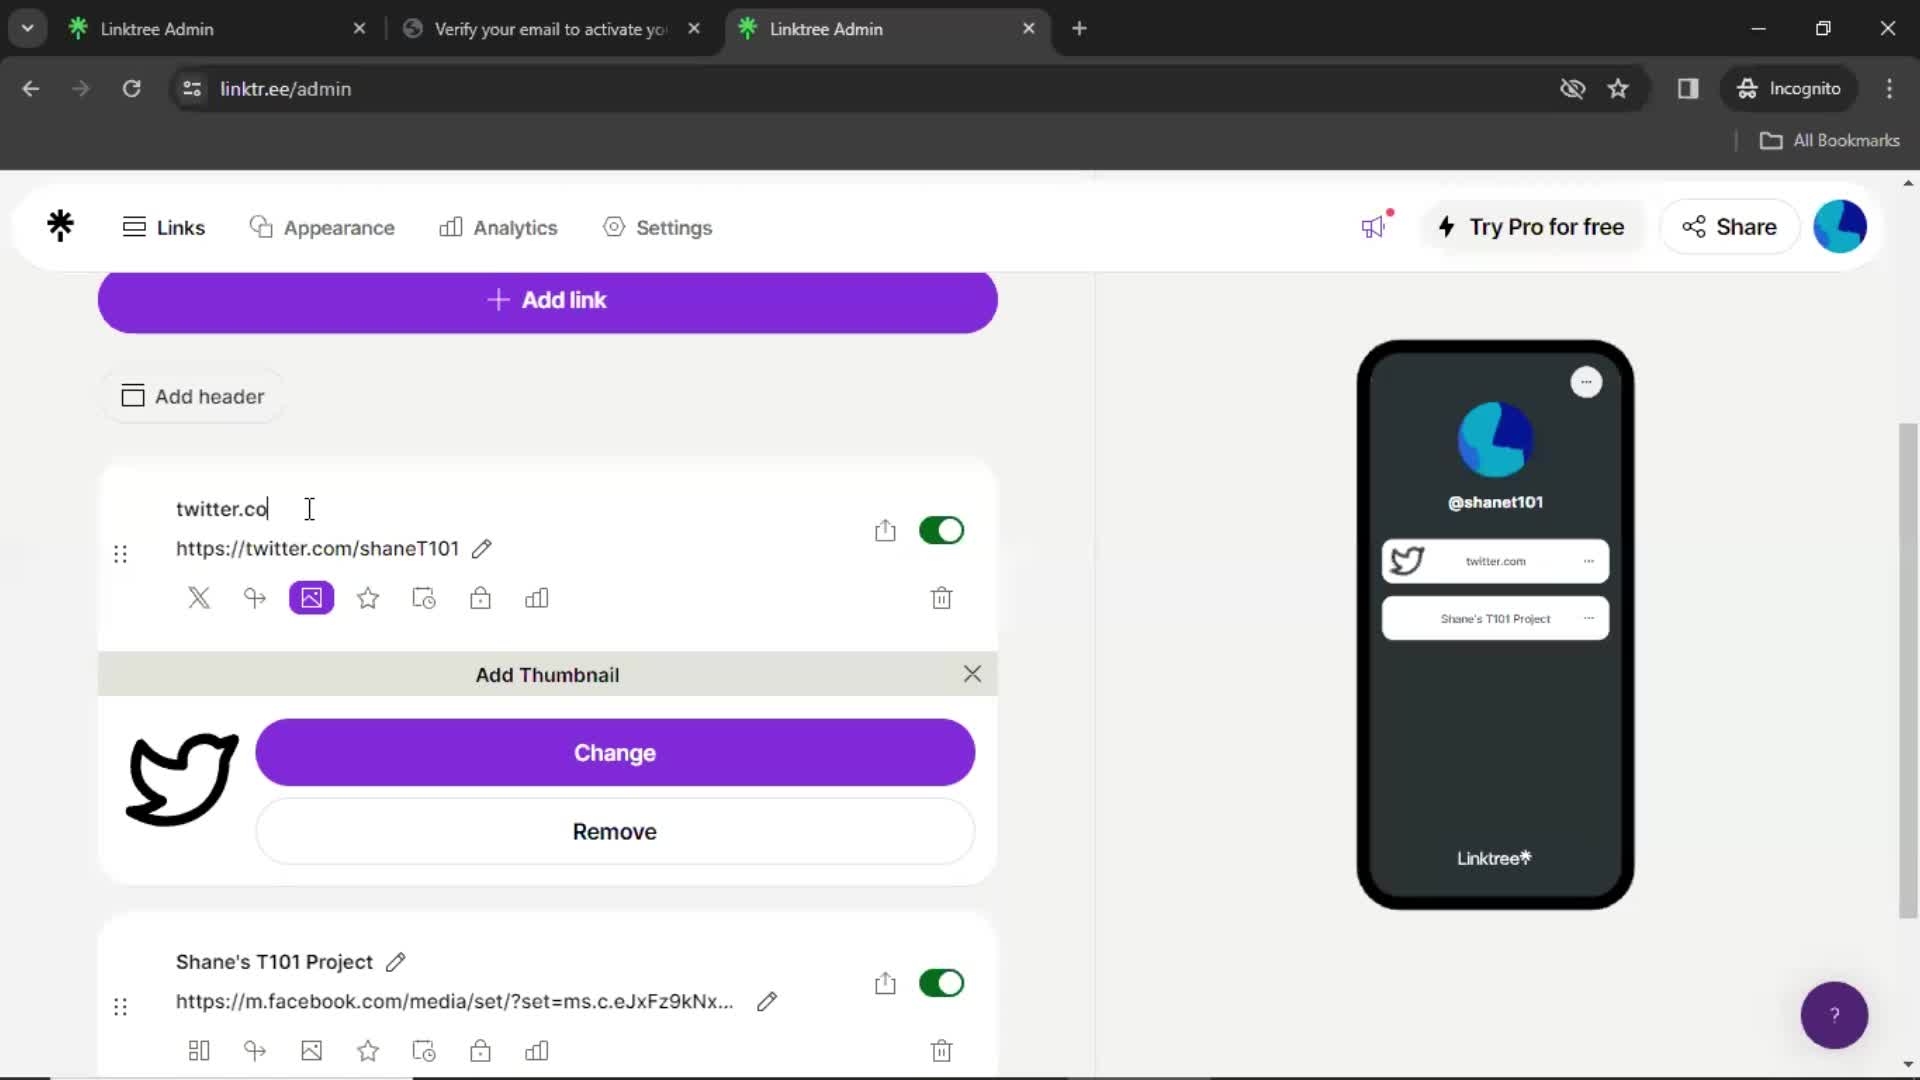Click the preview phone's top menu dots
The width and height of the screenshot is (1920, 1080).
pos(1586,382)
